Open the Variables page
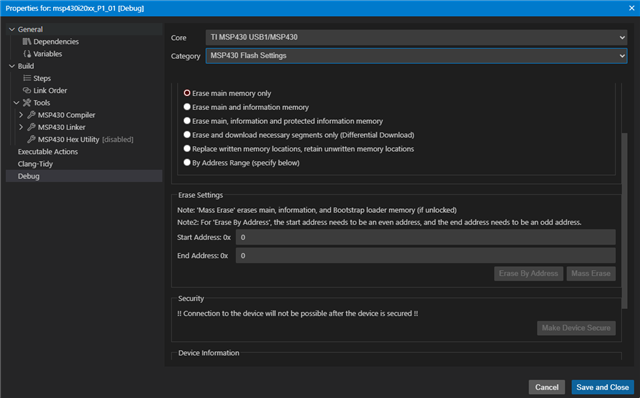This screenshot has height=398, width=640. tap(48, 54)
